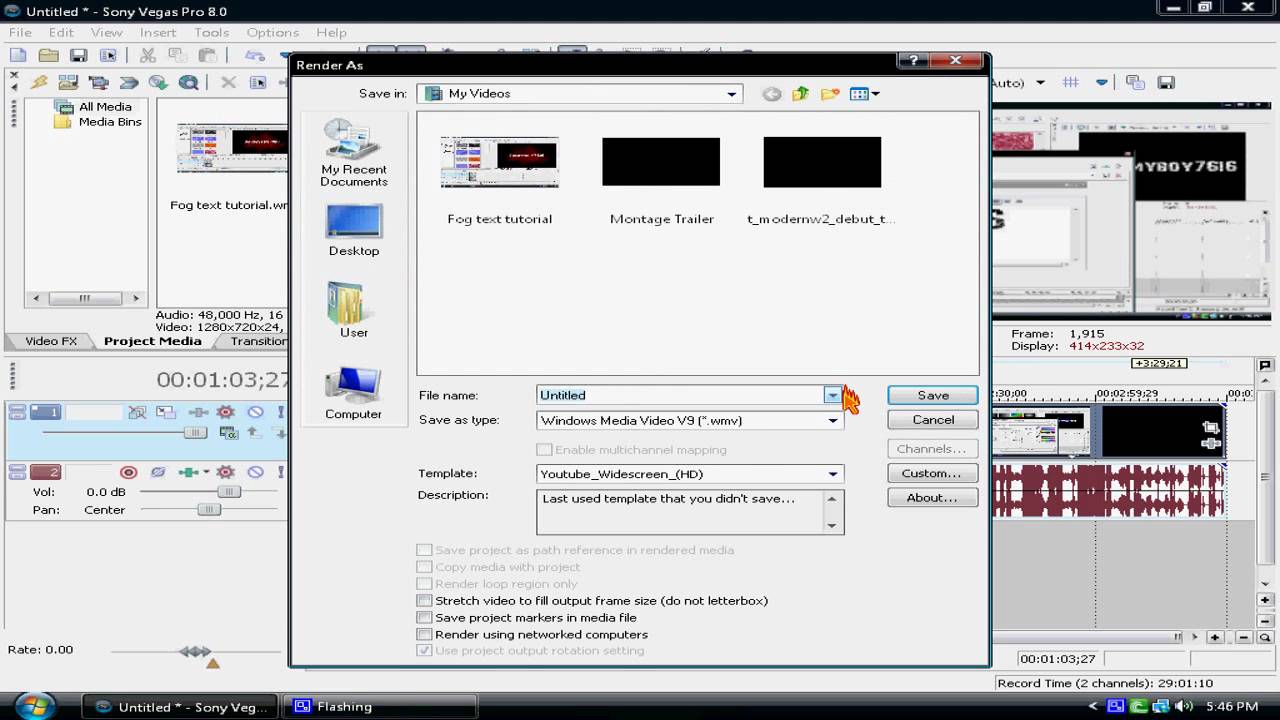Open the Save in My Videos dropdown

[731, 94]
